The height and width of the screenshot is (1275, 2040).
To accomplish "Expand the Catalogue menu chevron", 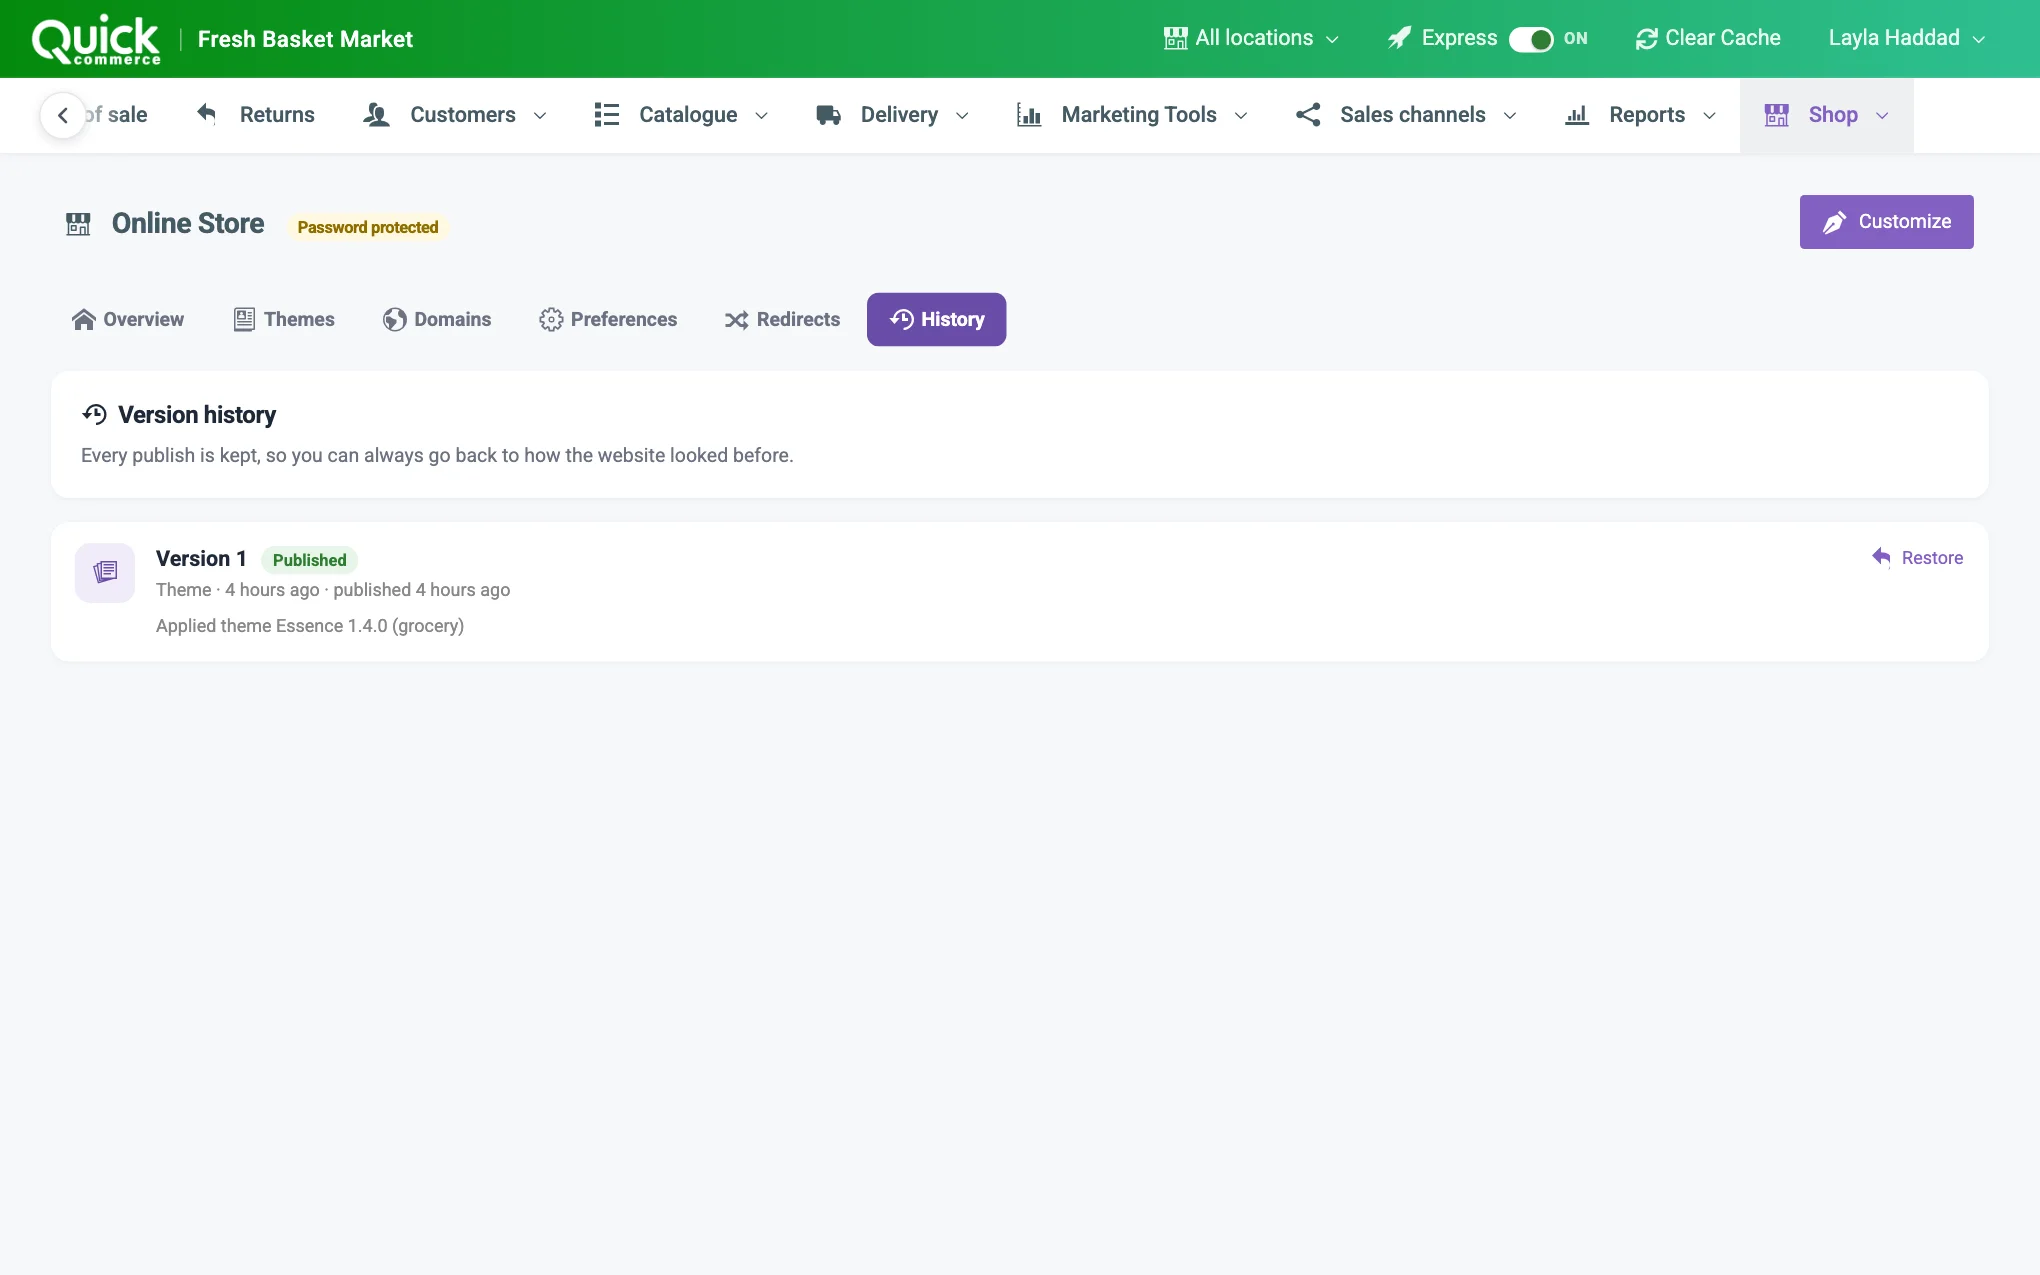I will [x=761, y=116].
